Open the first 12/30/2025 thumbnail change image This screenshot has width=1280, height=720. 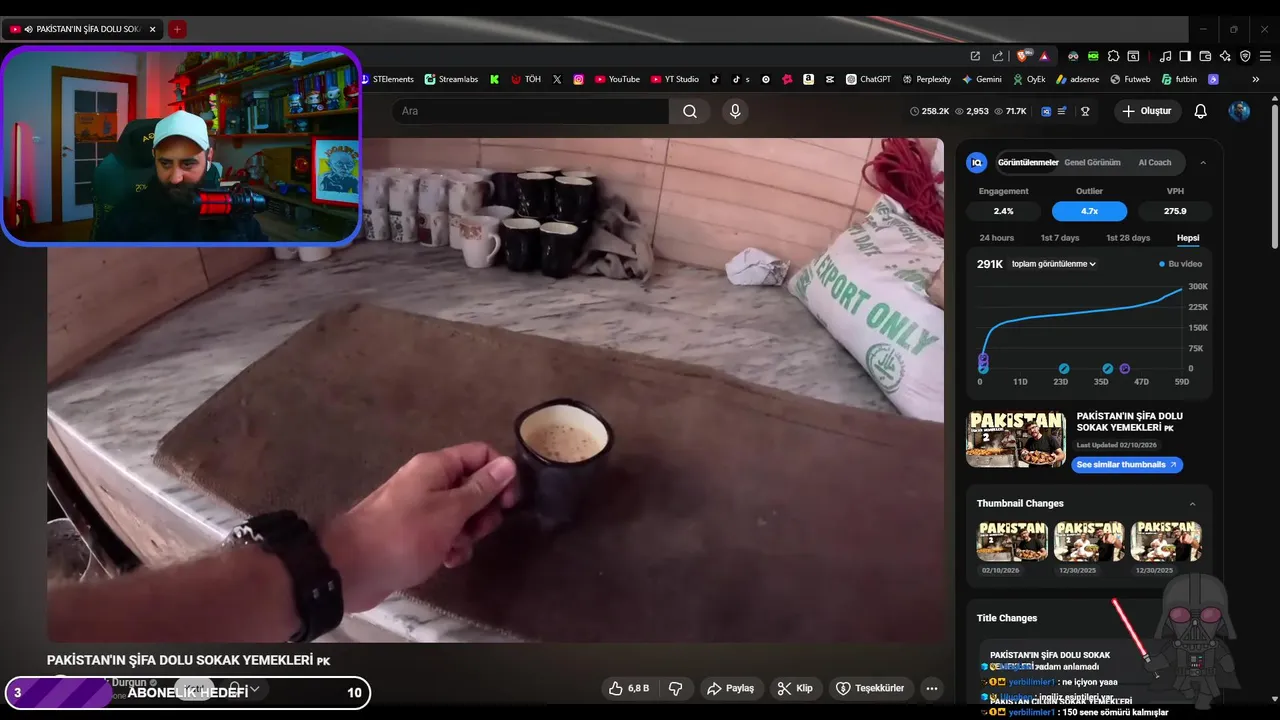1089,541
